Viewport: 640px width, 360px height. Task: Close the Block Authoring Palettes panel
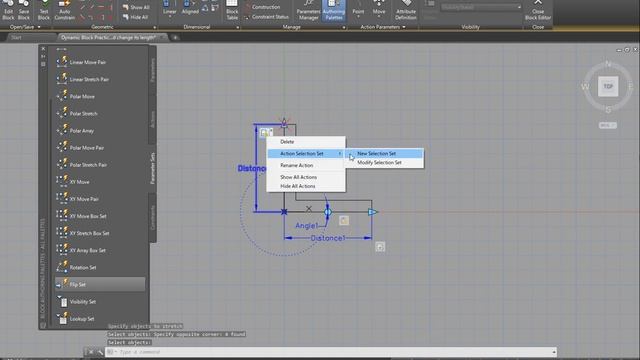pyautogui.click(x=43, y=49)
